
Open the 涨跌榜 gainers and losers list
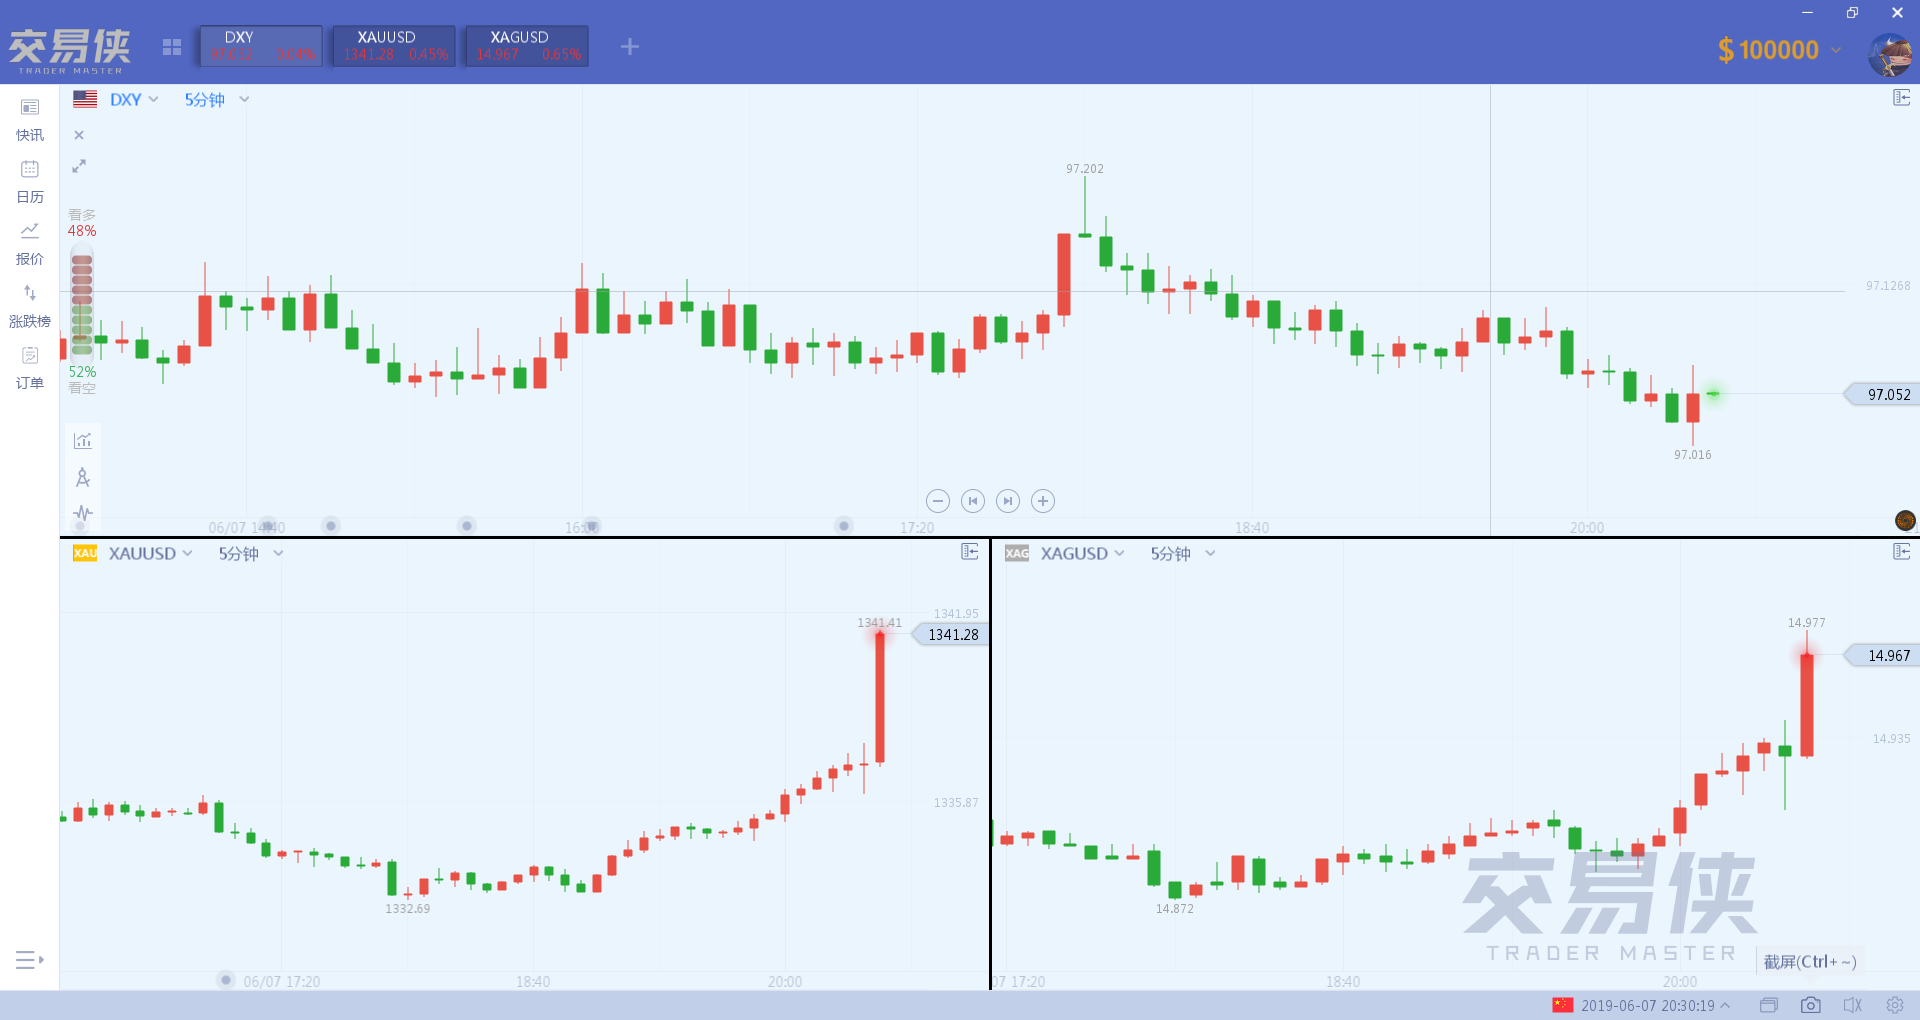30,306
